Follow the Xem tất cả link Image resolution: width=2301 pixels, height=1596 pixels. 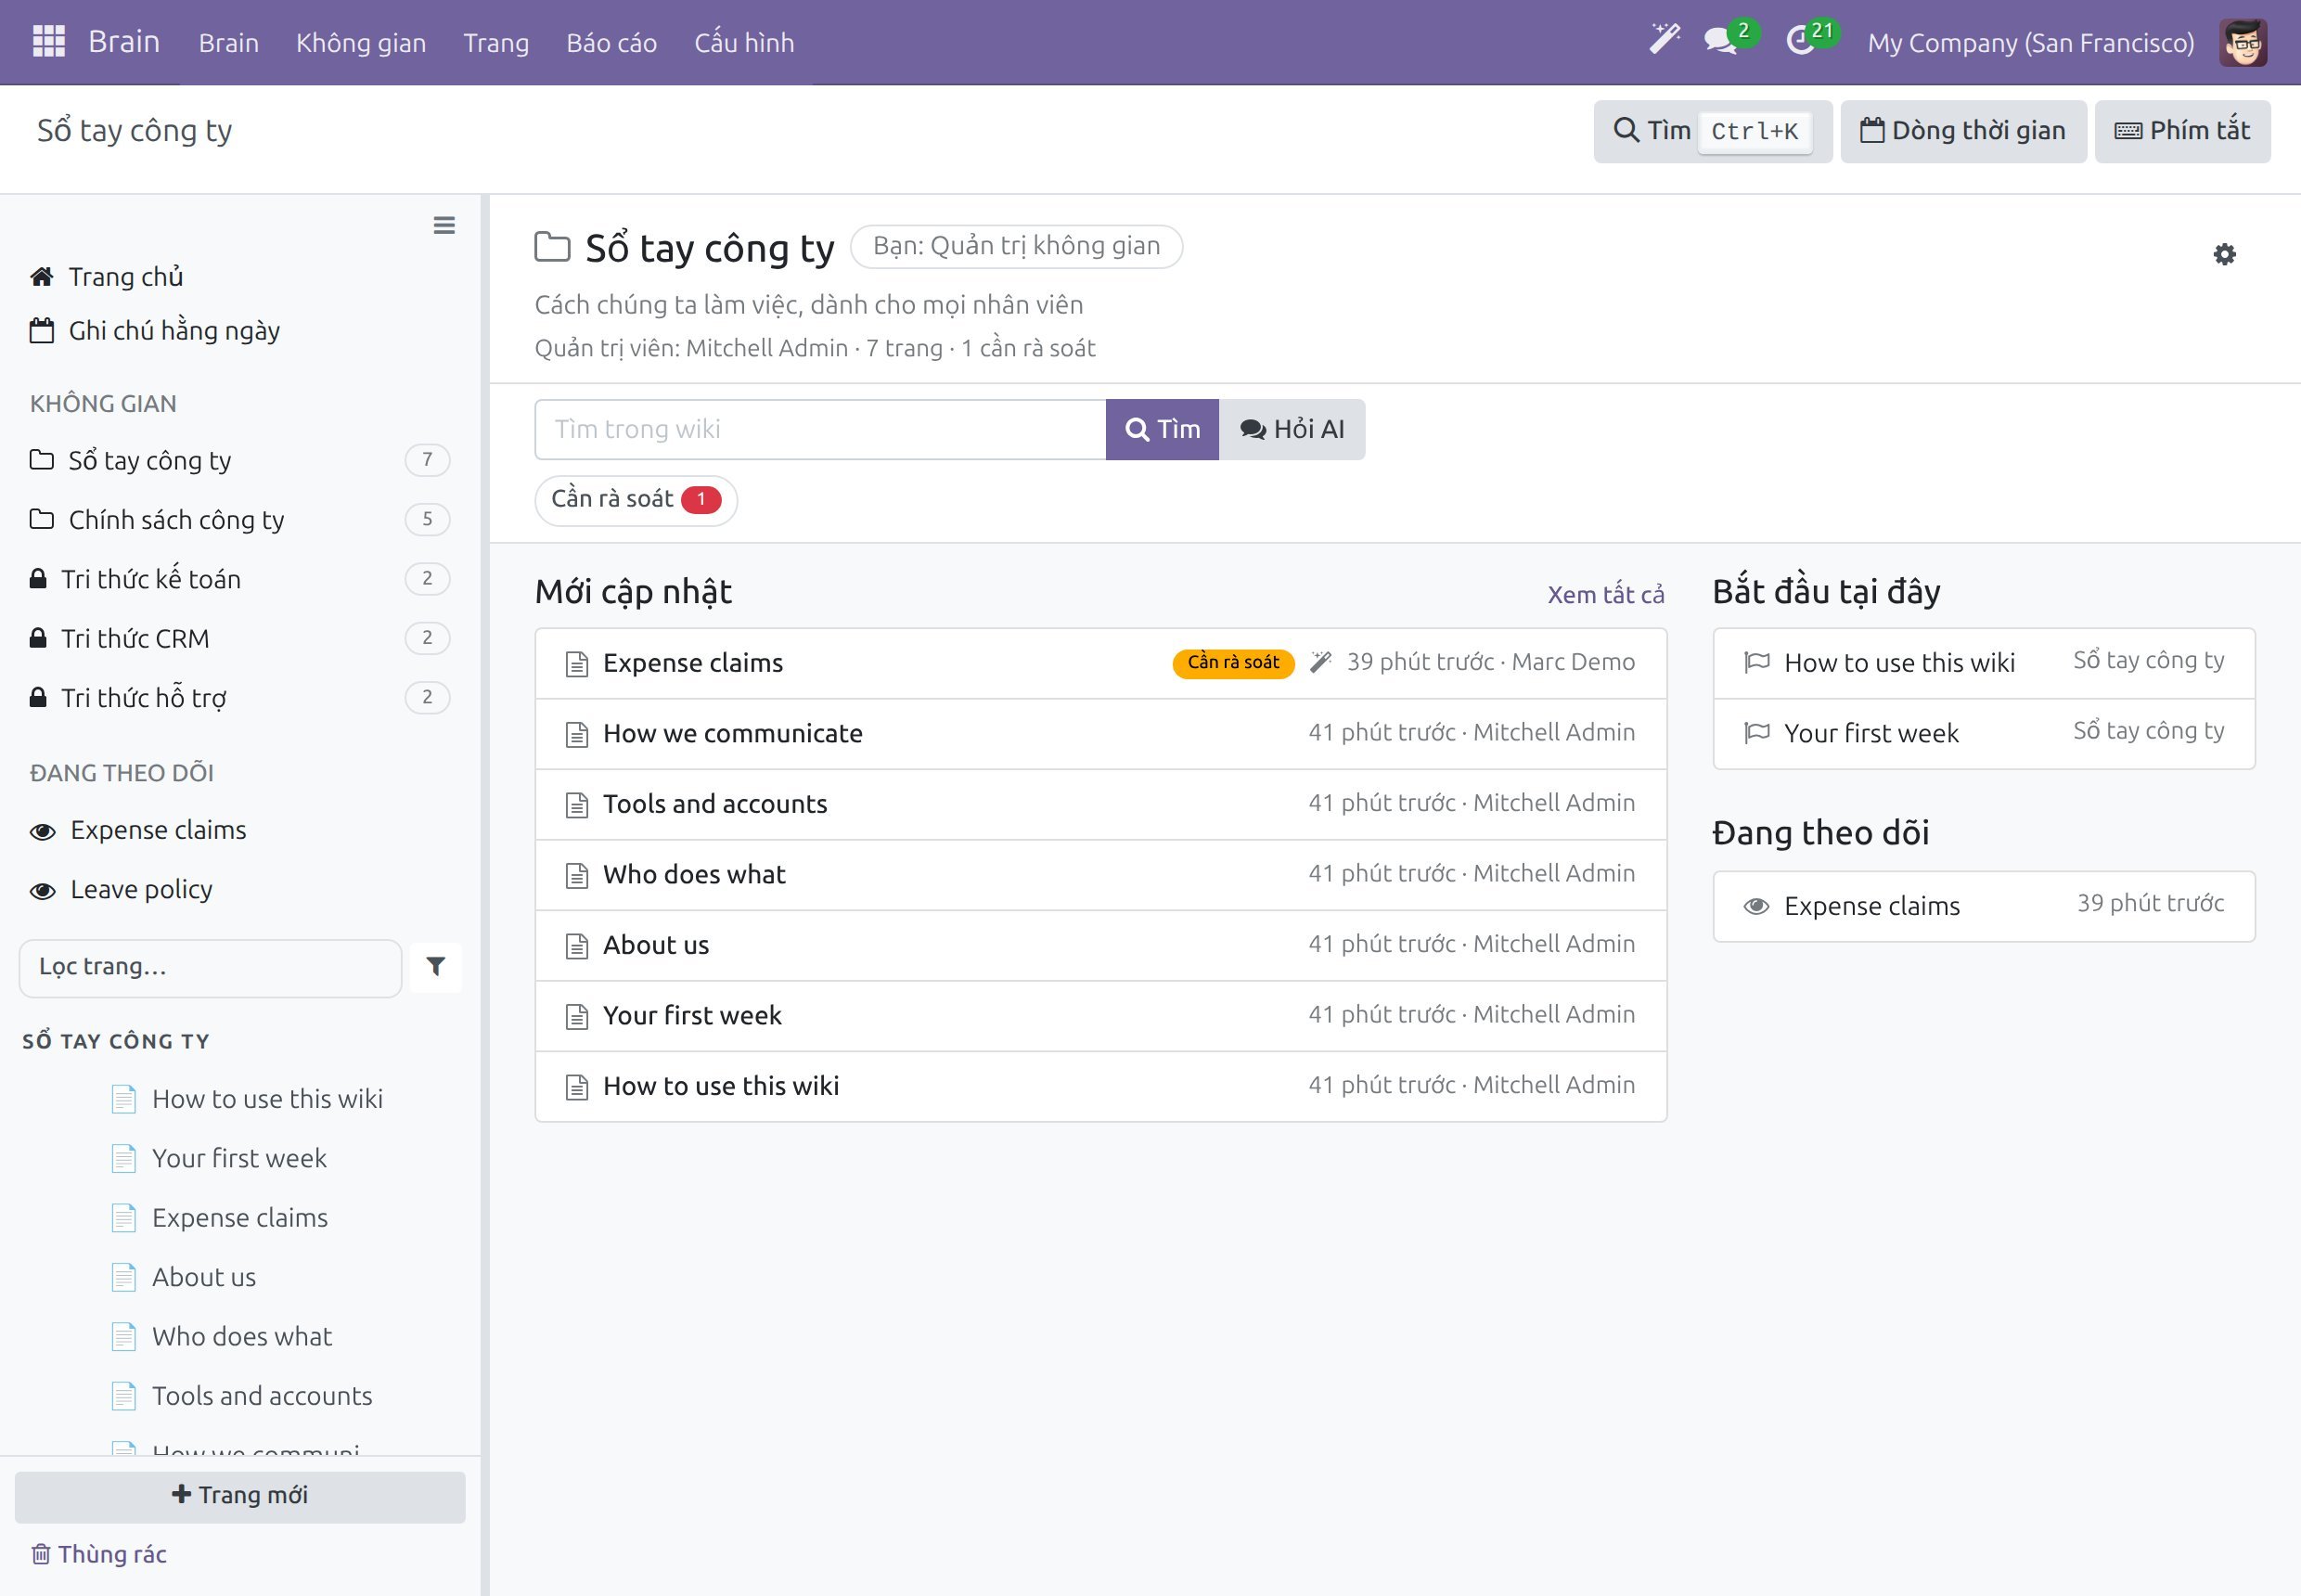point(1605,595)
